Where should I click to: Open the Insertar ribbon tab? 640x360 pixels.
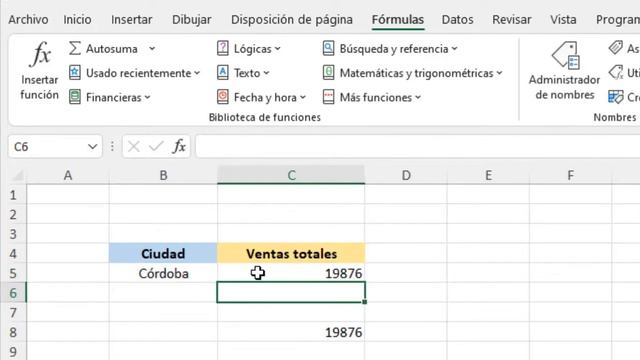tap(131, 20)
